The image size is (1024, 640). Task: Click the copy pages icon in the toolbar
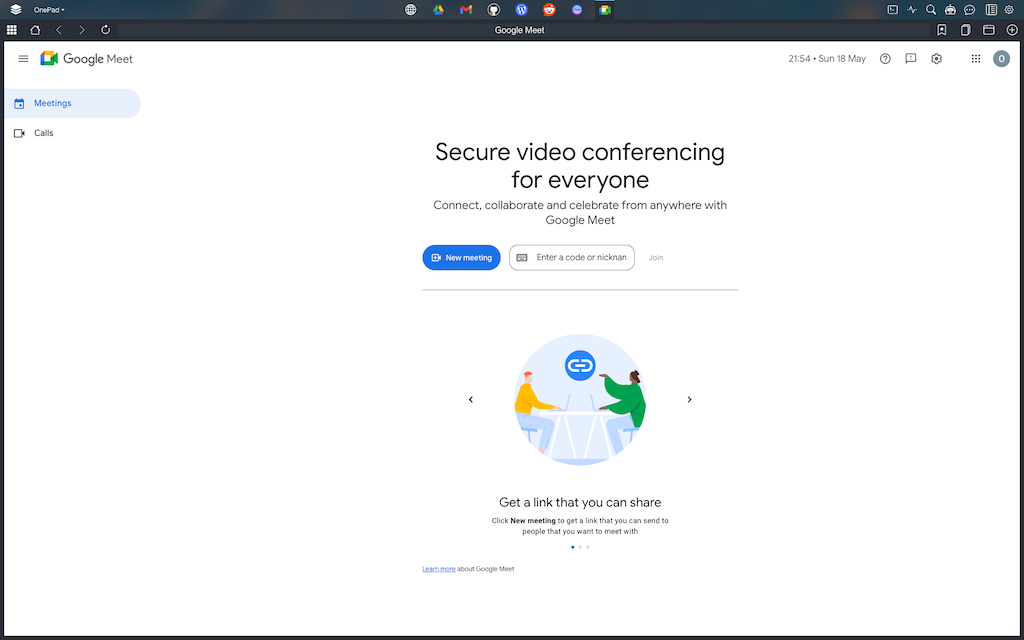tap(965, 30)
